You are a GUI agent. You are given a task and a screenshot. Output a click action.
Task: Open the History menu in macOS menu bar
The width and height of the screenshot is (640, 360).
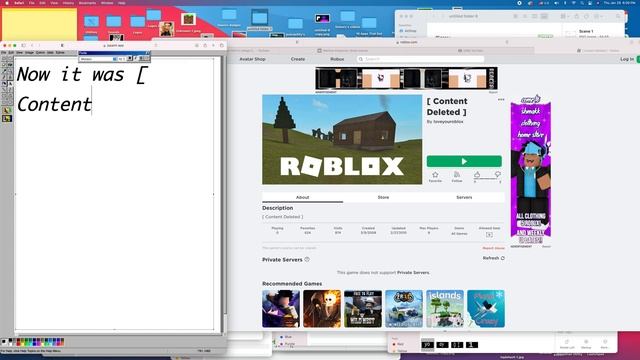(x=68, y=3)
